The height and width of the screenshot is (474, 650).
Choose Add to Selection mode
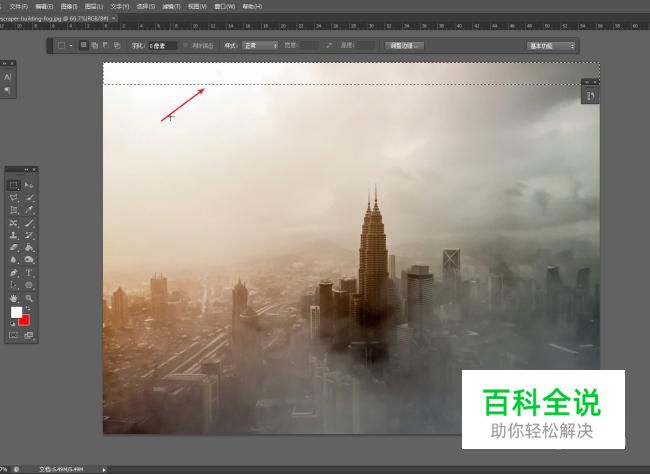[x=95, y=45]
